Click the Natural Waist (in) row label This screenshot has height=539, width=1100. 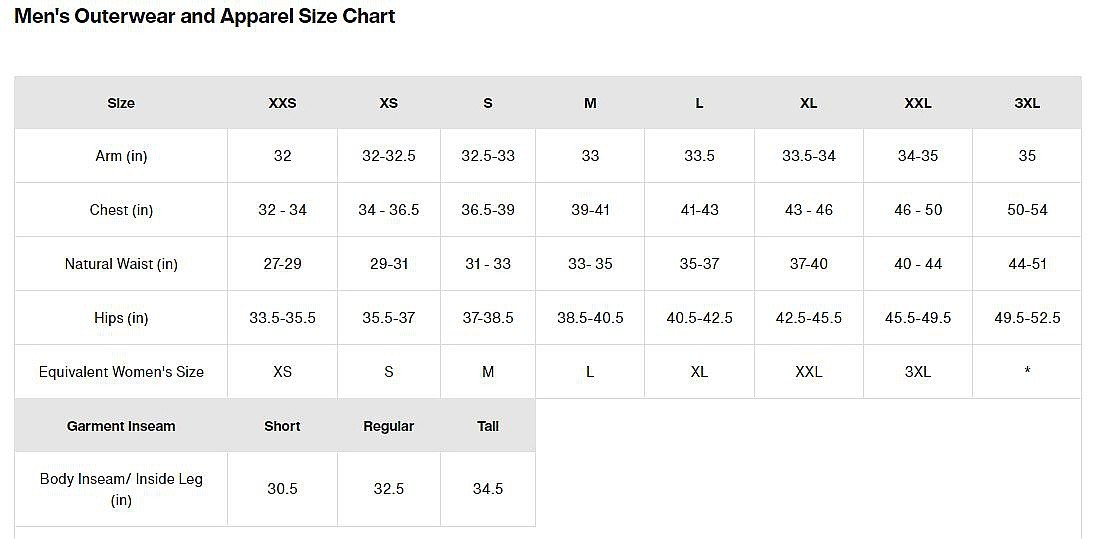coord(121,264)
